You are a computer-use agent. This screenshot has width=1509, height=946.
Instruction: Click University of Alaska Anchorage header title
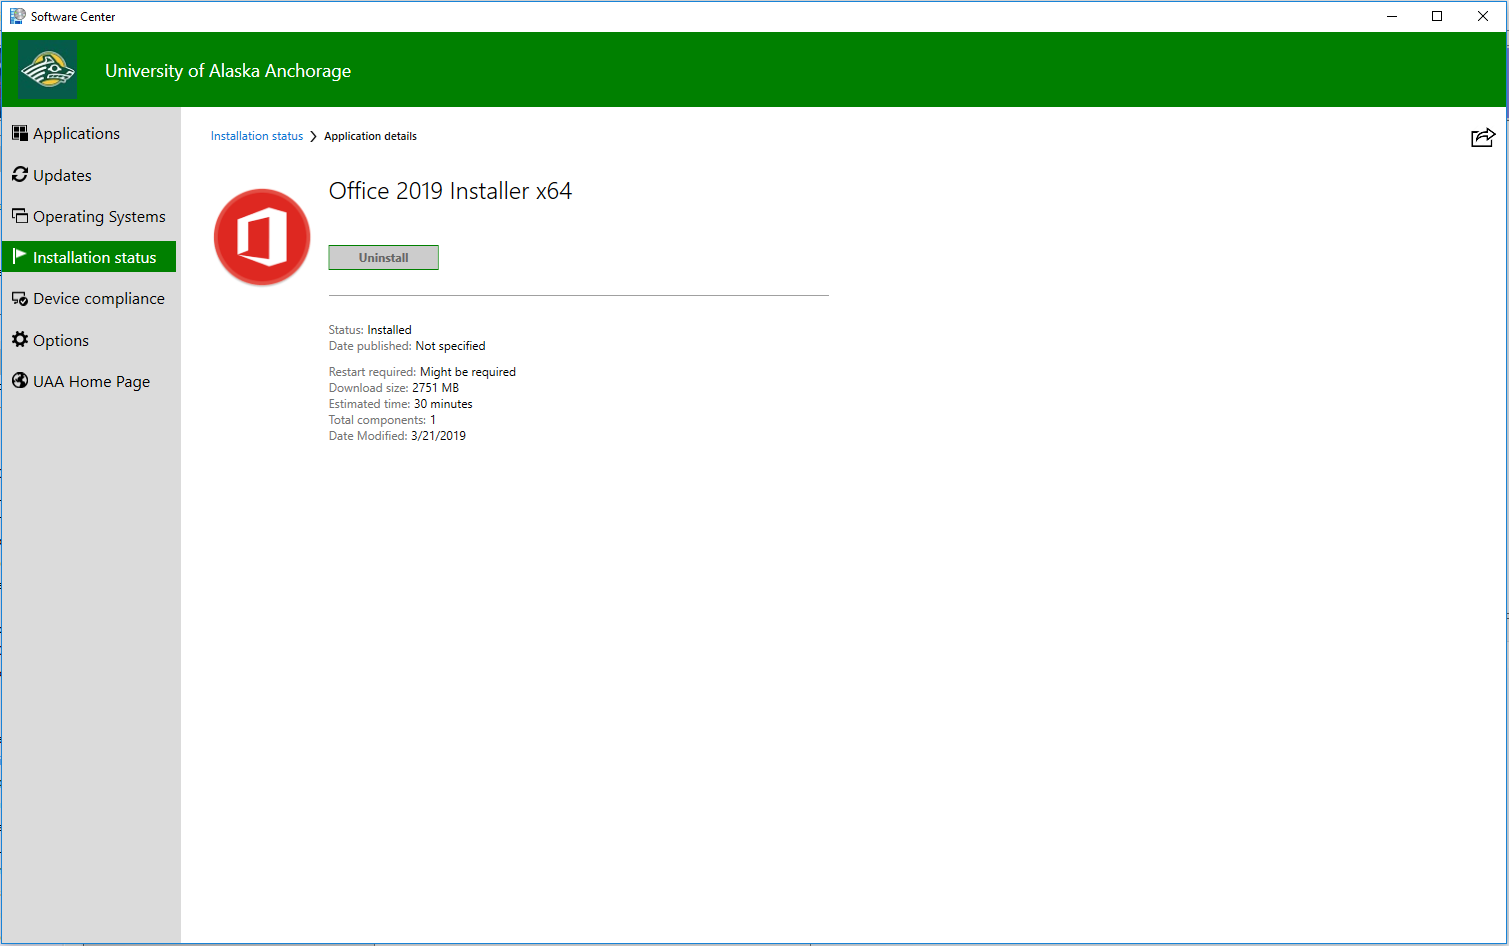(228, 71)
